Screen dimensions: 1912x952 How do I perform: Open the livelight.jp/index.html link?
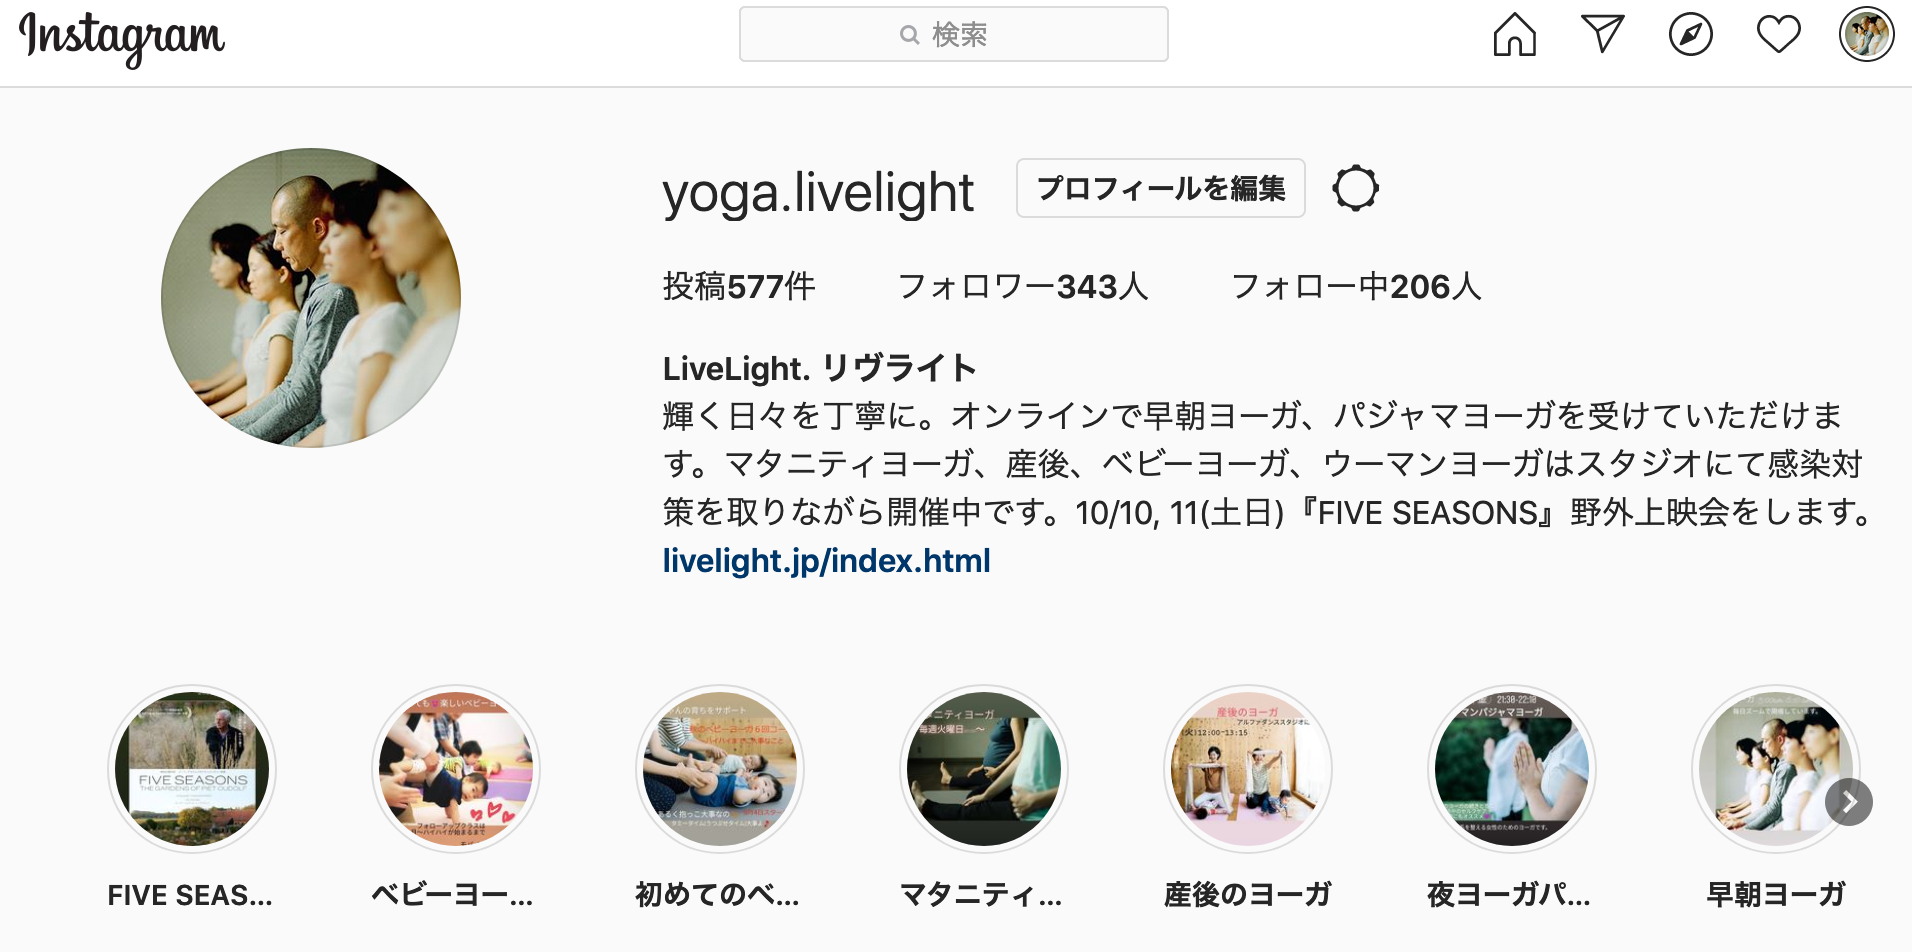pos(826,560)
